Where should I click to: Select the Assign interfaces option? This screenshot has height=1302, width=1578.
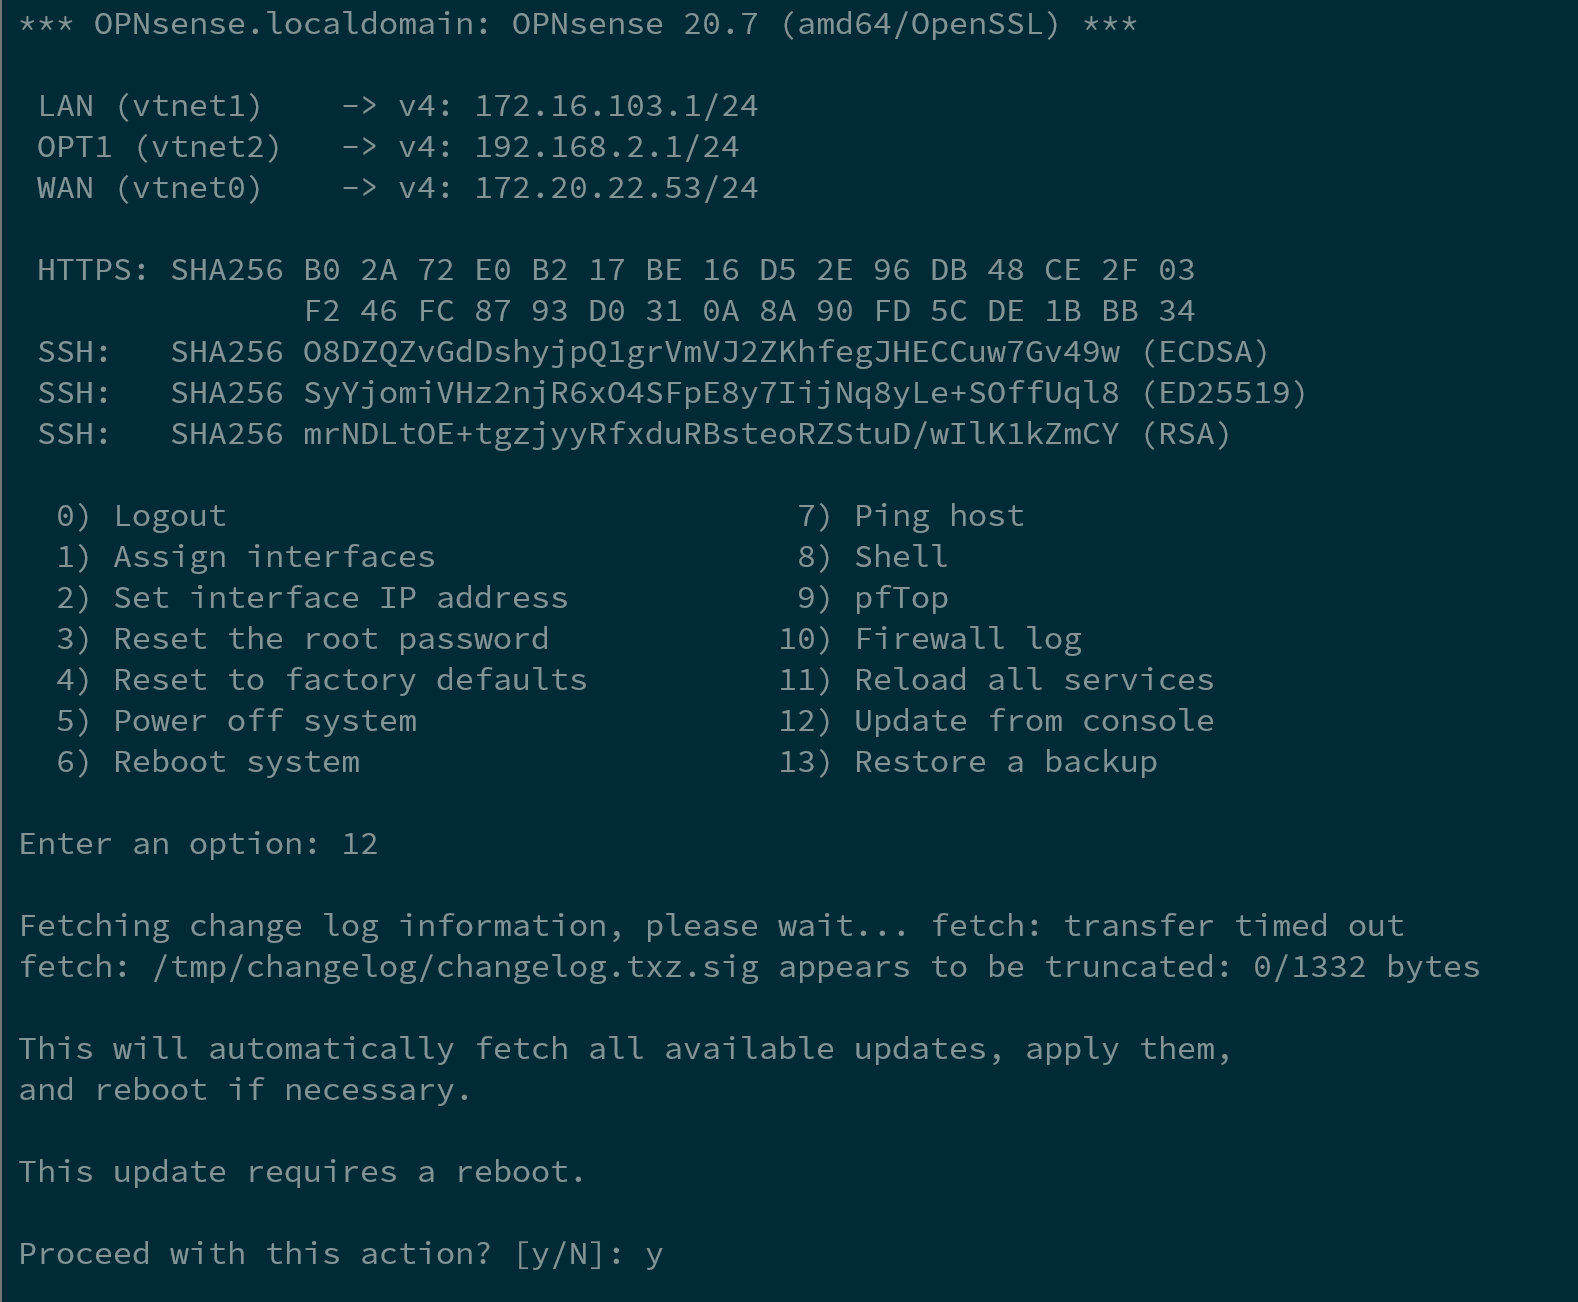[x=273, y=557]
